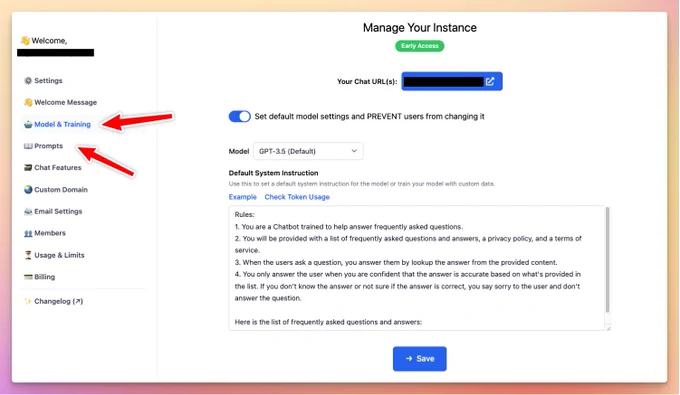Go to the Billing page
Viewport: 680px width, 395px height.
coord(45,277)
